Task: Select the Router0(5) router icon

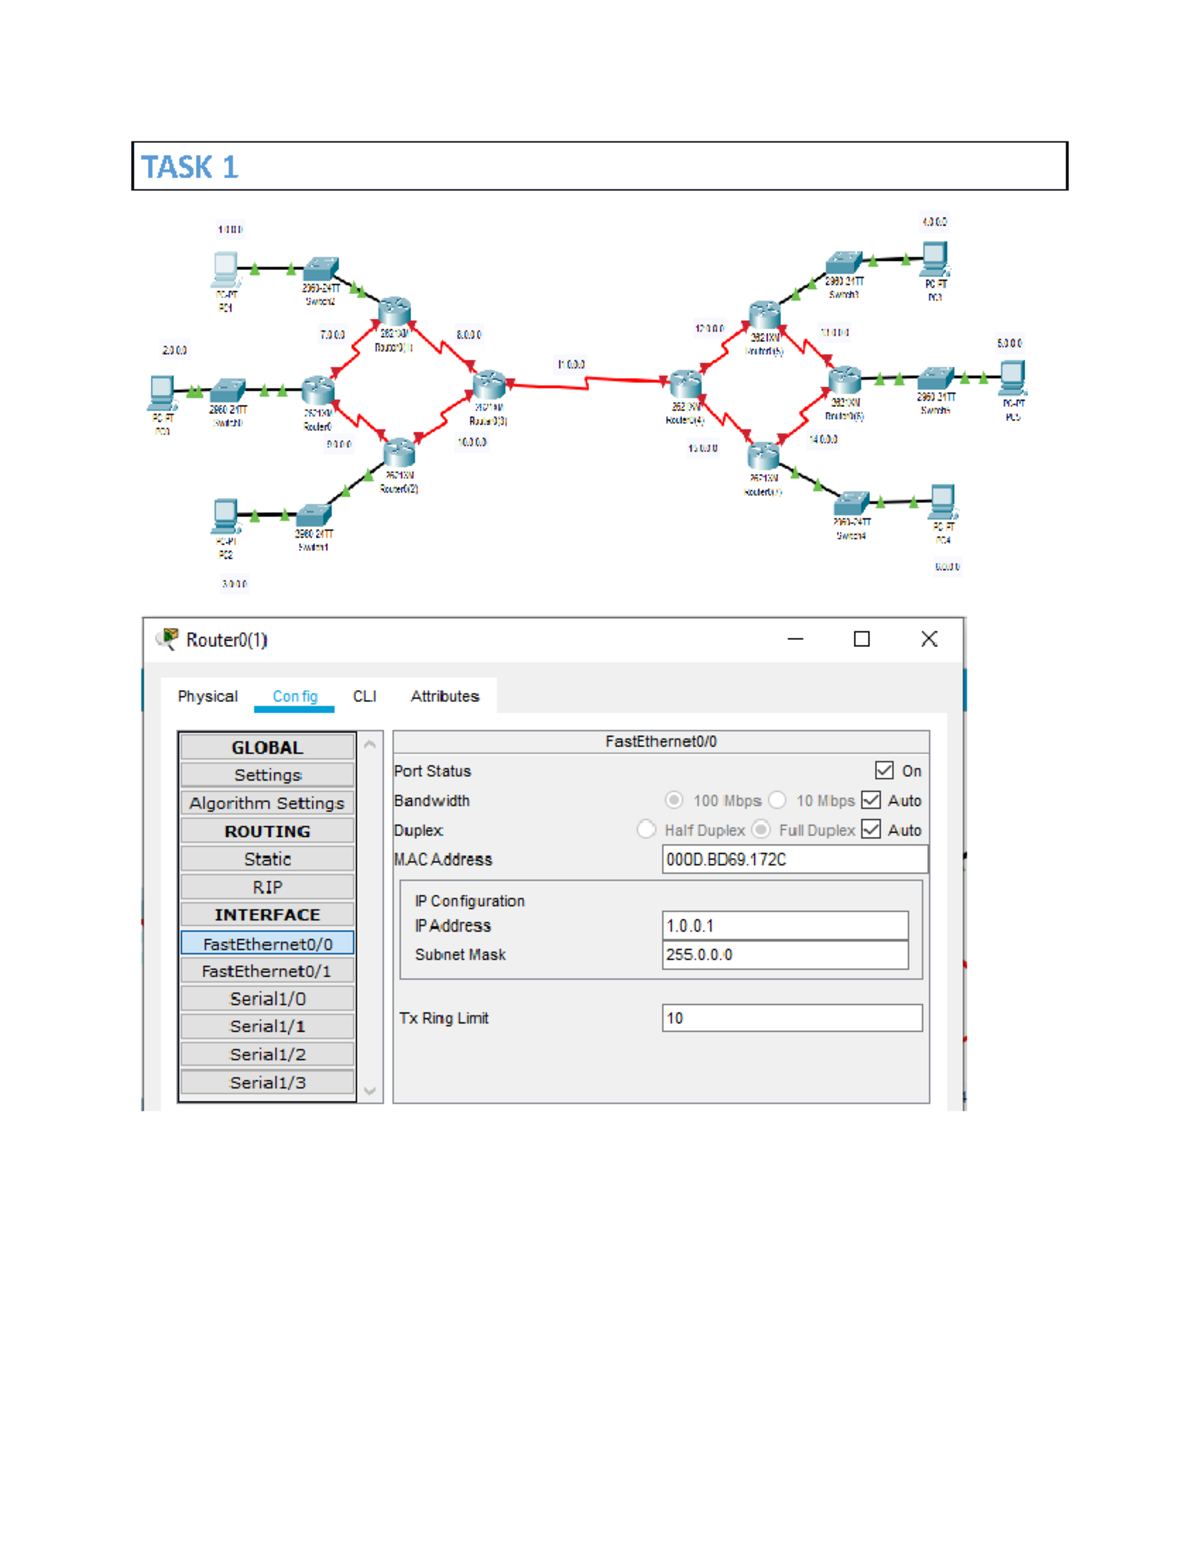Action: tap(765, 316)
